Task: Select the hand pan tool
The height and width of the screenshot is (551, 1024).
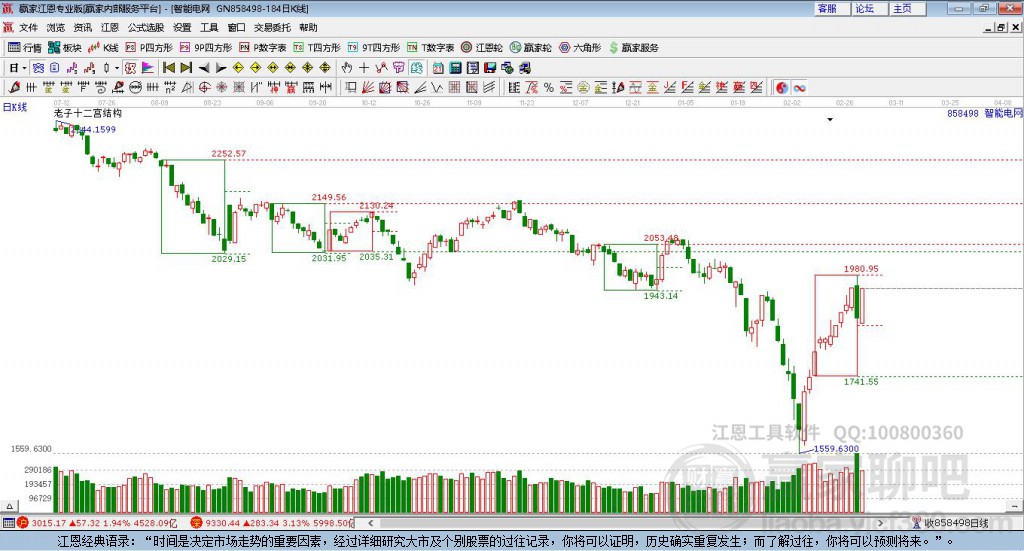Action: tap(347, 68)
